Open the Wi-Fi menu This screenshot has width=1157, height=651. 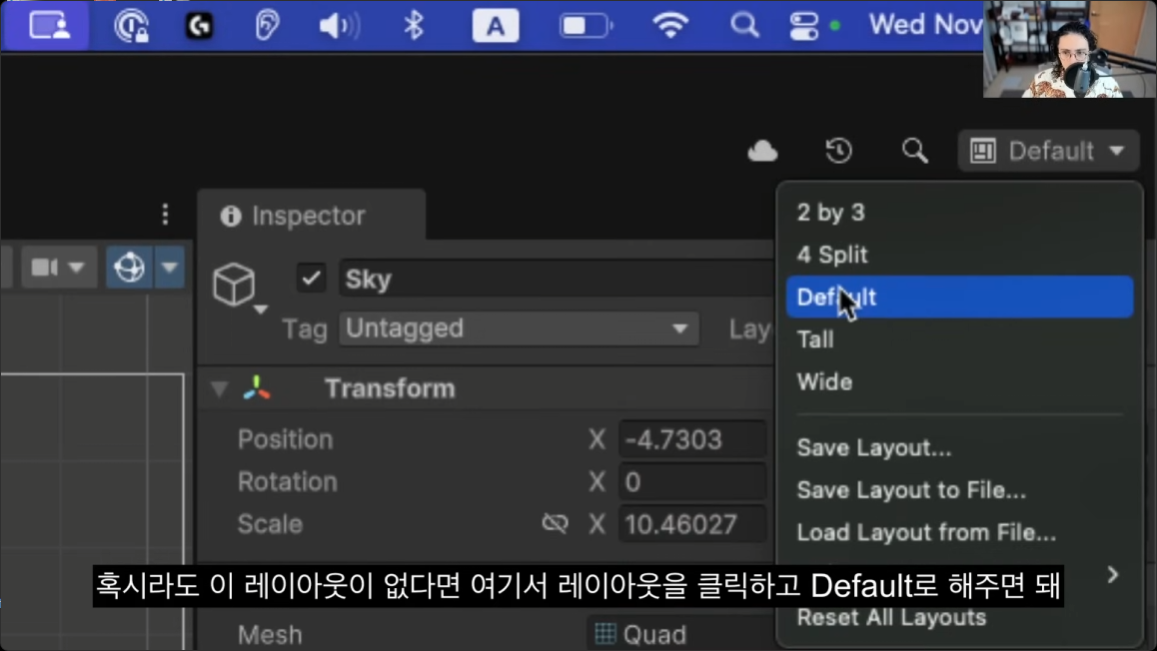coord(670,26)
